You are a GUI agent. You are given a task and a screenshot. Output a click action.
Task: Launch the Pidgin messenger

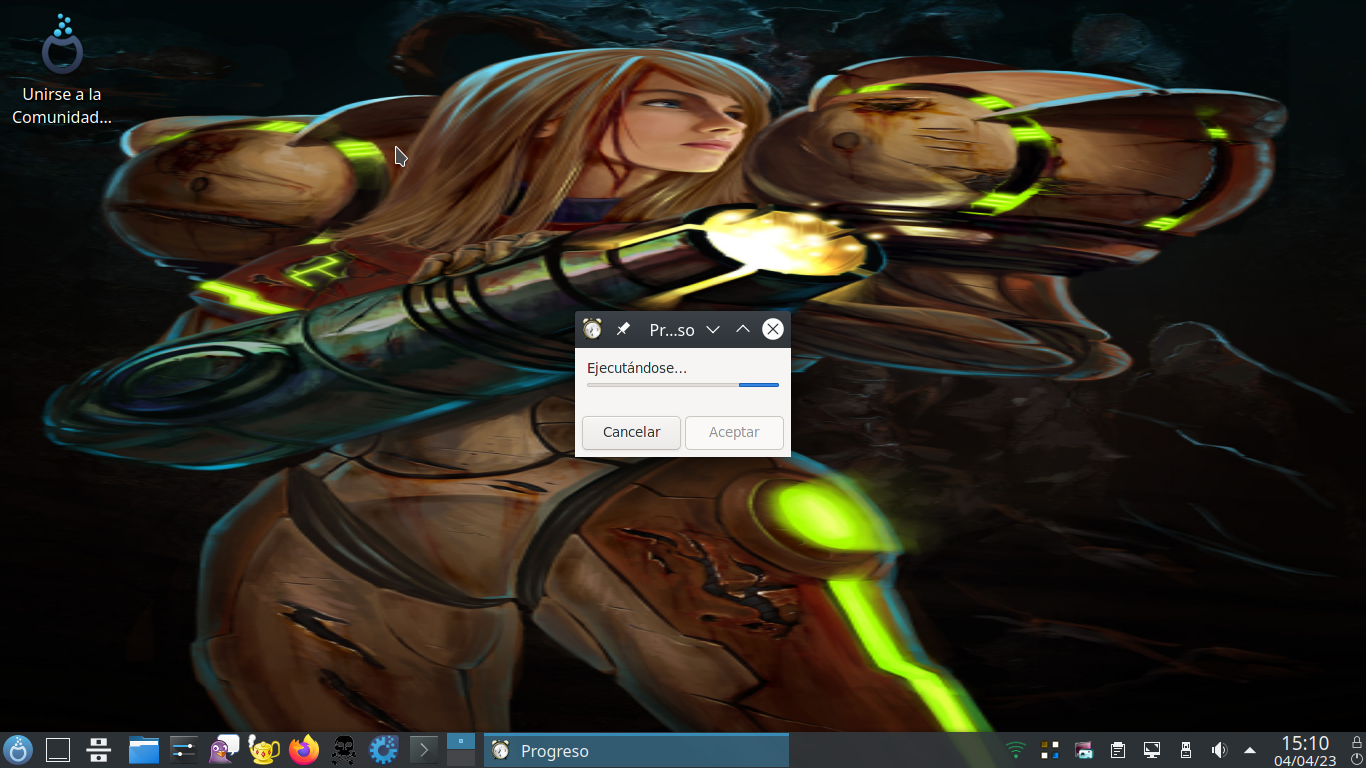(x=224, y=750)
